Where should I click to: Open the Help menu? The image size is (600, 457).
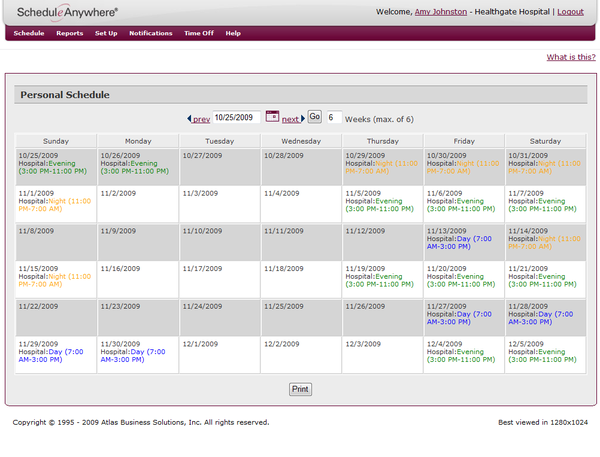(x=233, y=33)
